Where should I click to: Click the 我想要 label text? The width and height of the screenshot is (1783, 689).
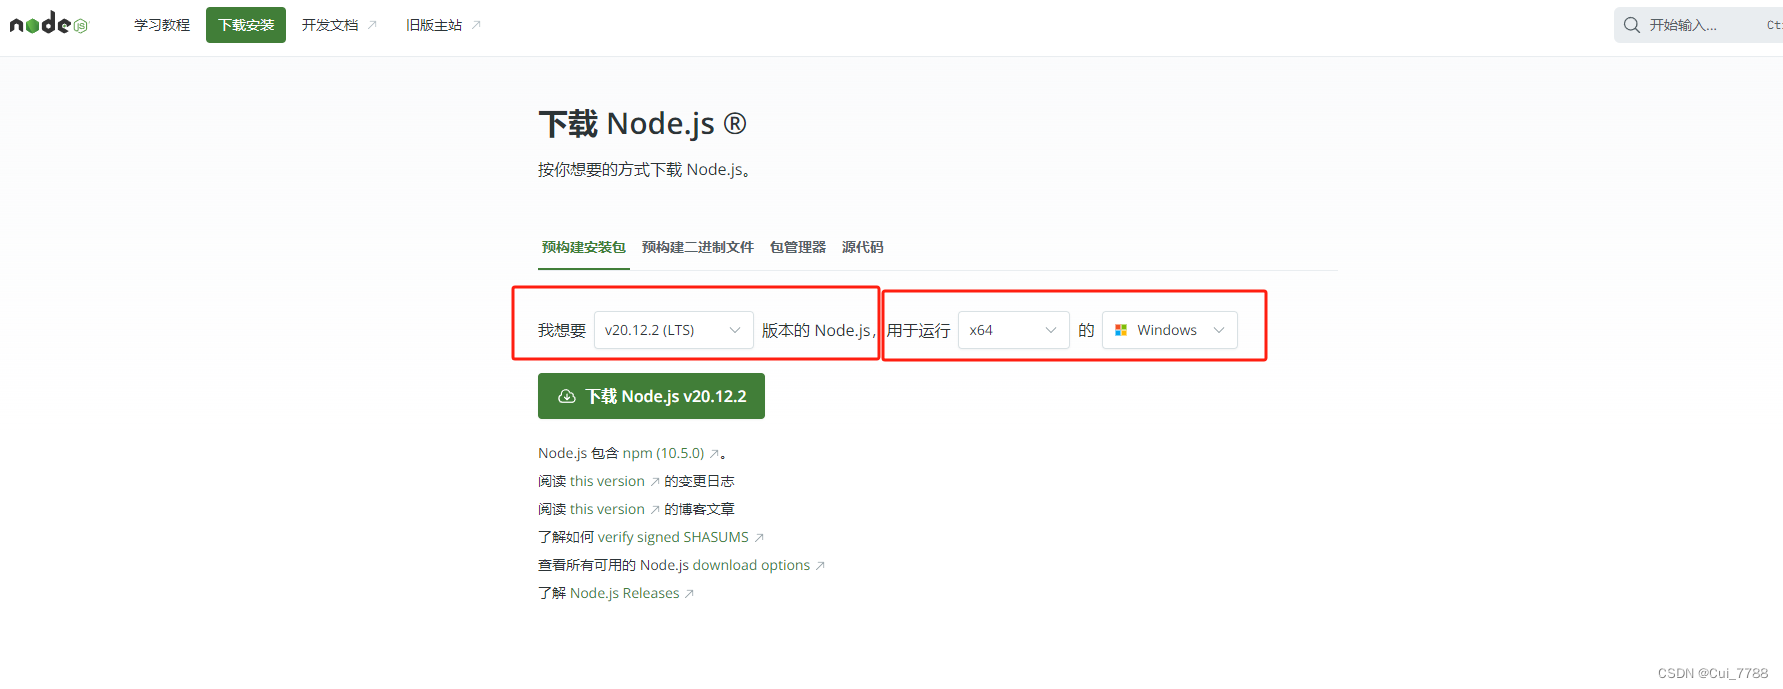(x=562, y=330)
